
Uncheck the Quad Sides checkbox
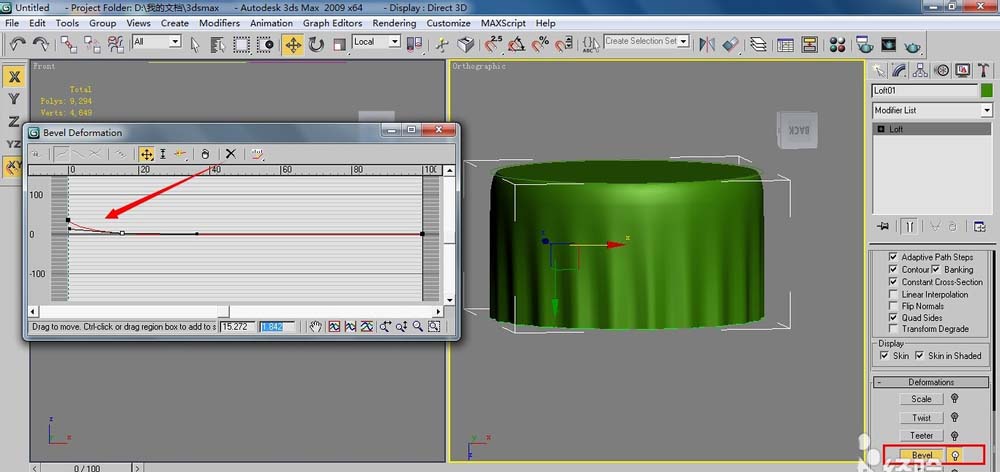tap(894, 318)
